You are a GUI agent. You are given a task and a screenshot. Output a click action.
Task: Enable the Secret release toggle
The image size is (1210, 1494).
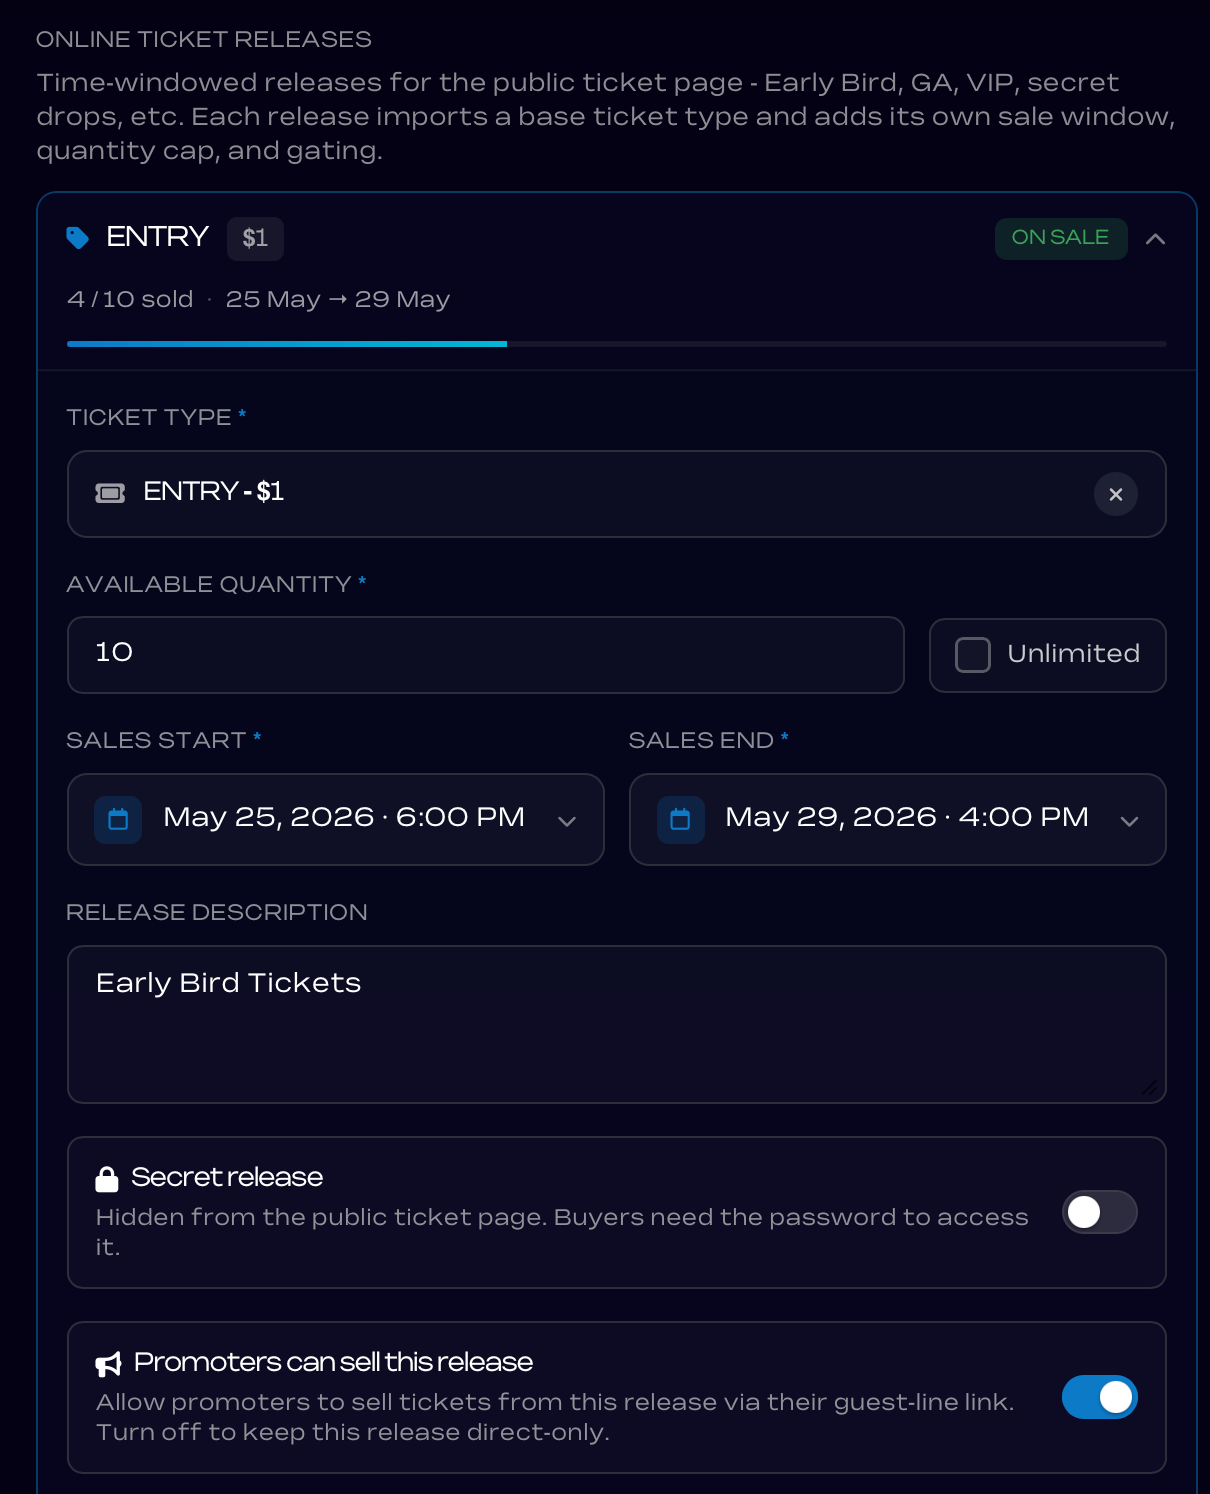click(x=1100, y=1212)
